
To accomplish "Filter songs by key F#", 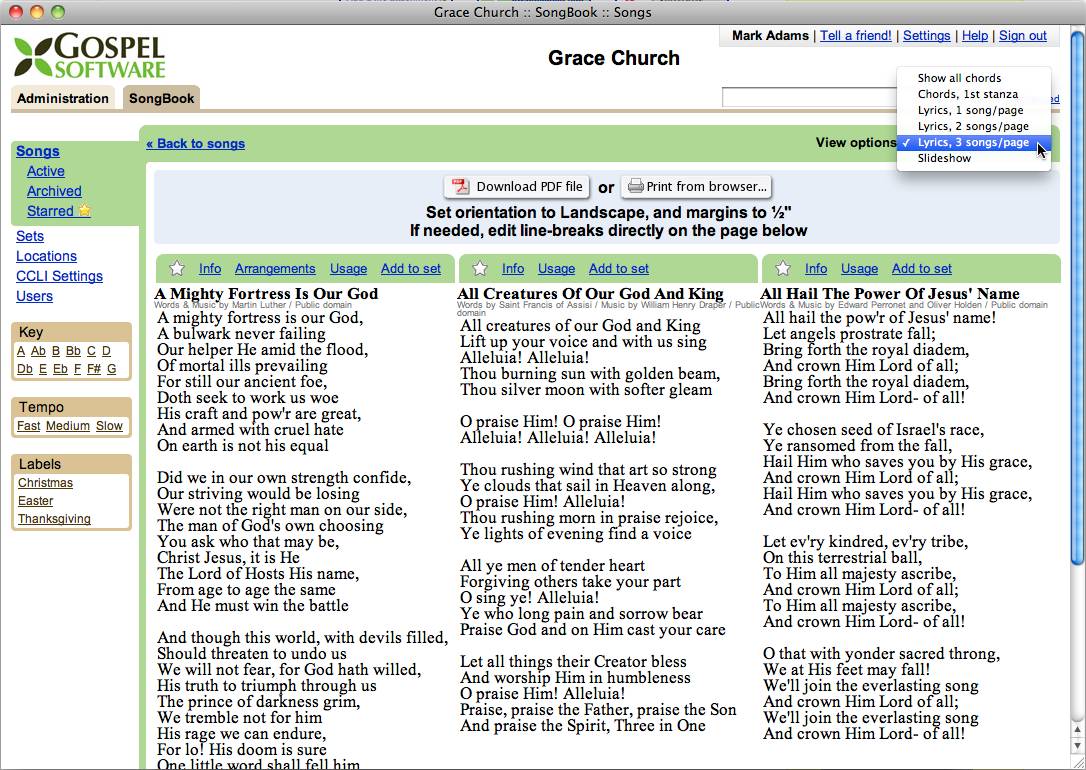I will tap(94, 369).
